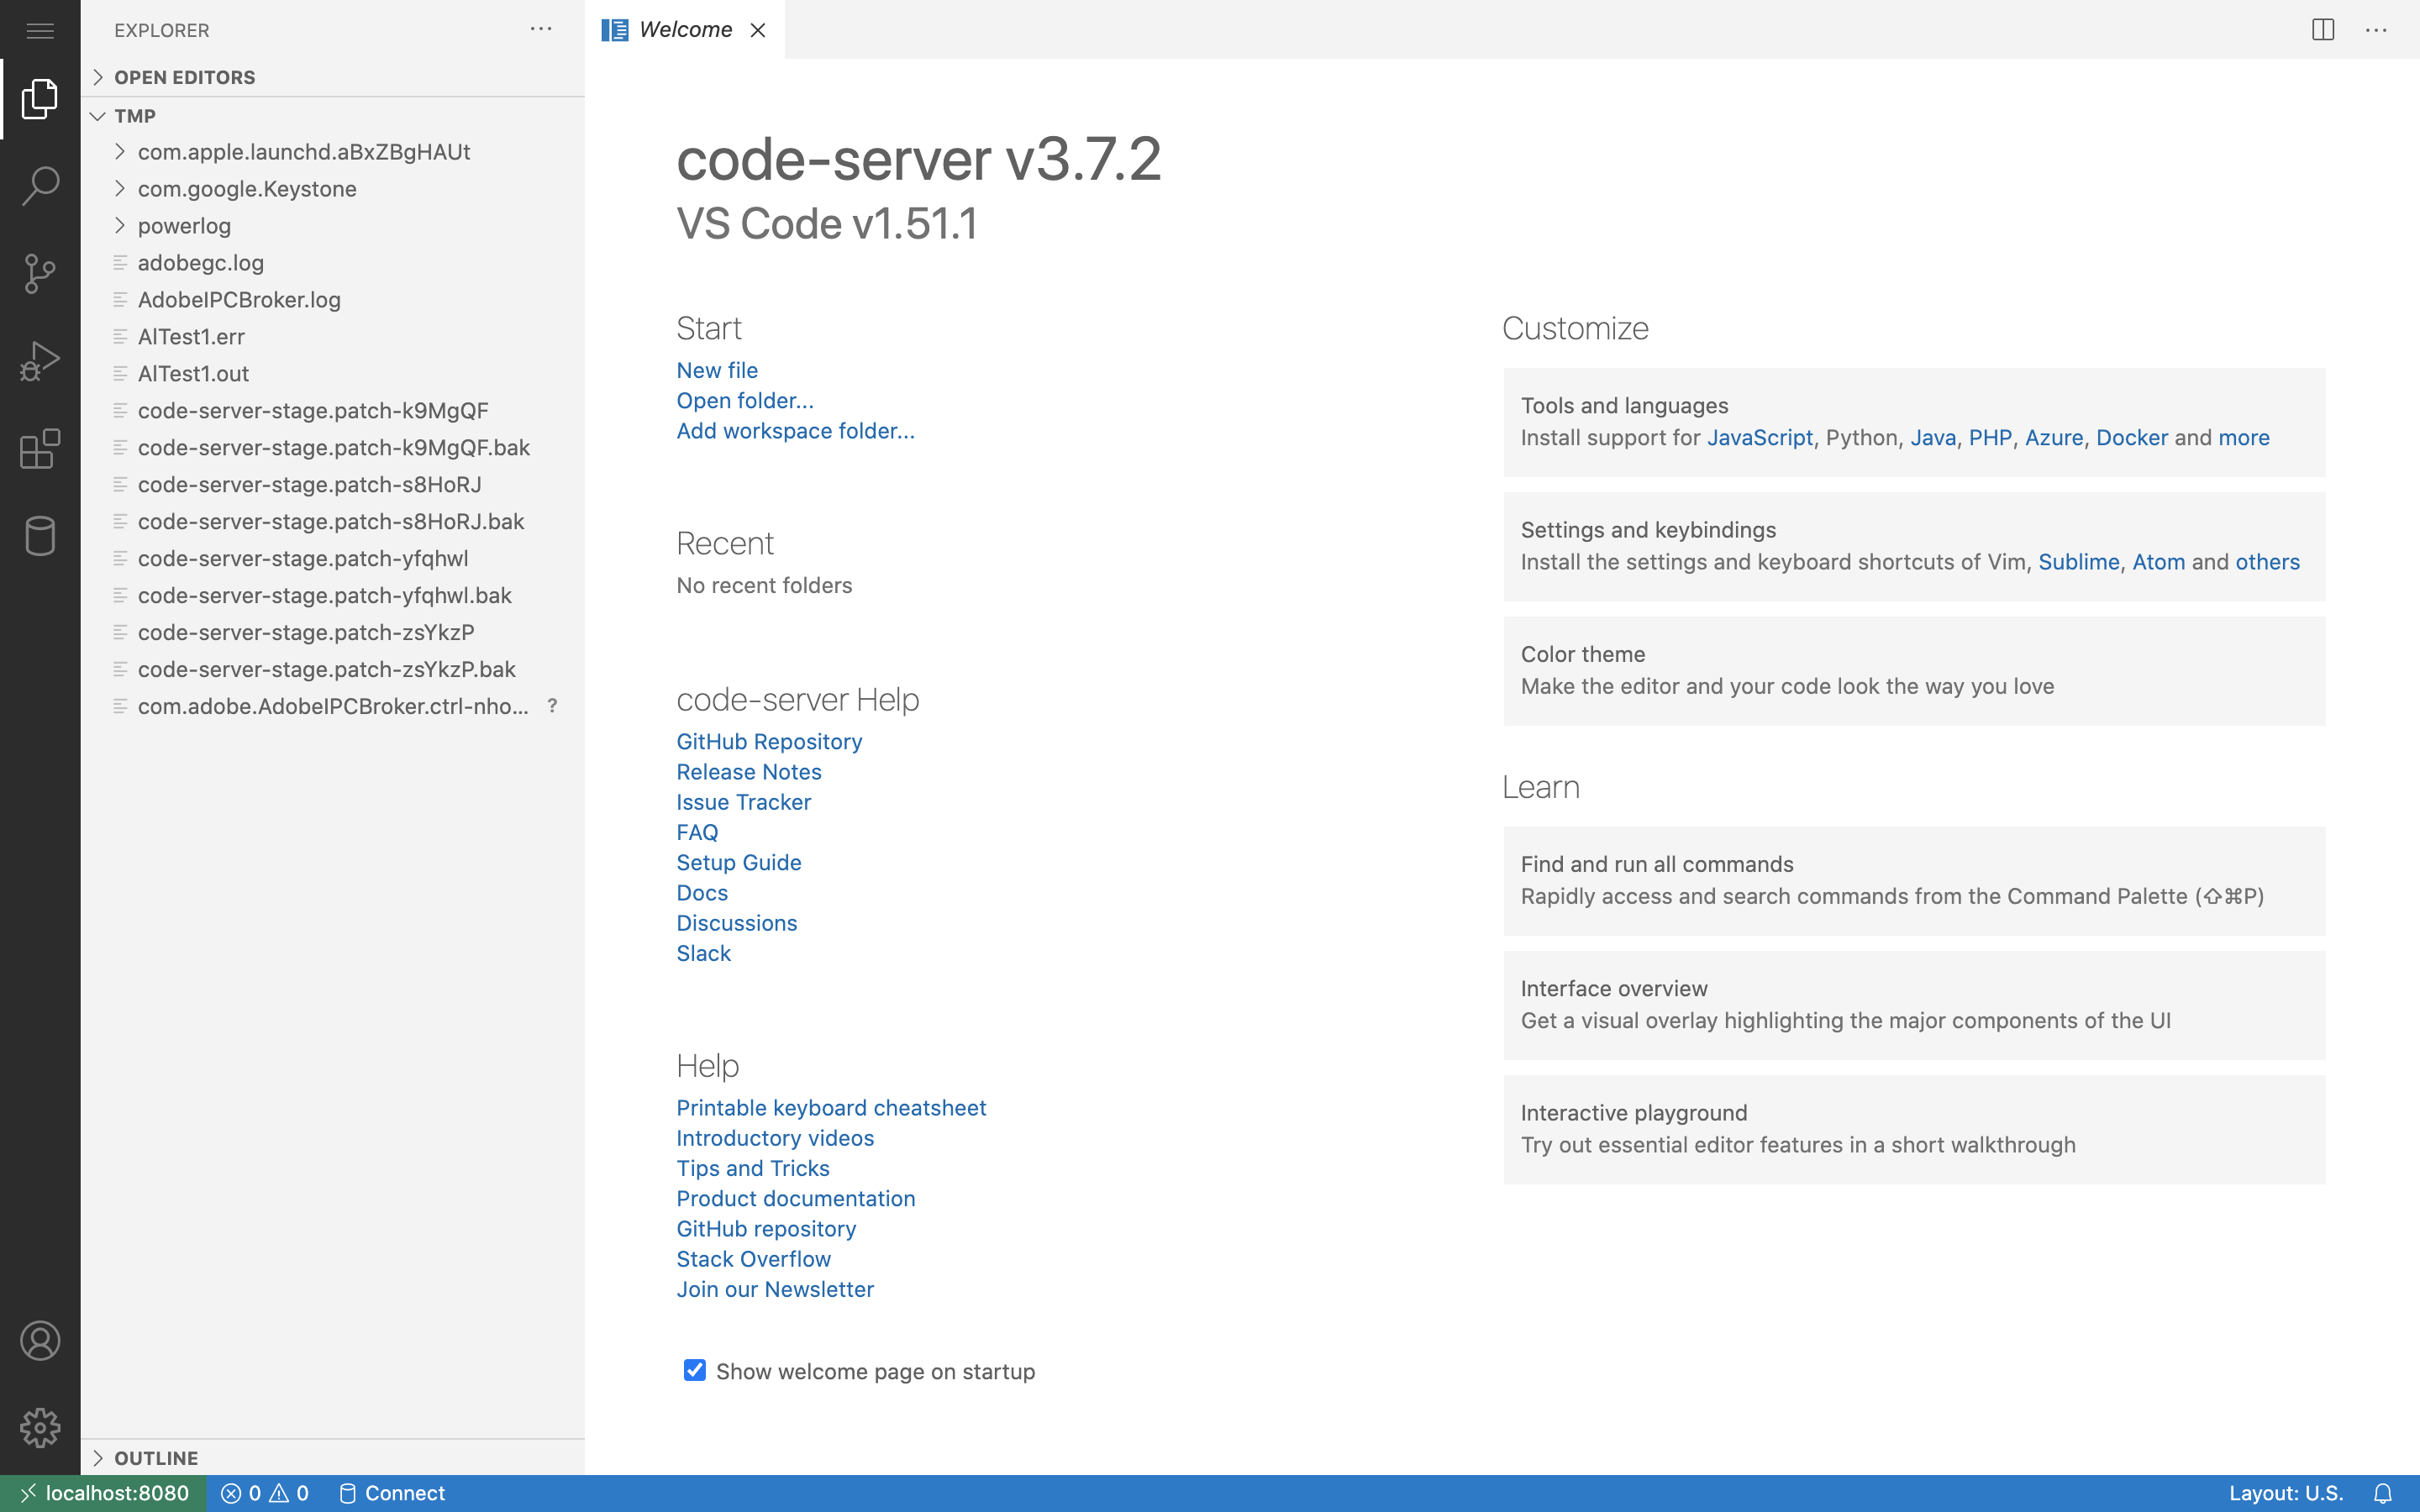The width and height of the screenshot is (2420, 1512).
Task: Open the Interface overview card
Action: 1914,1005
